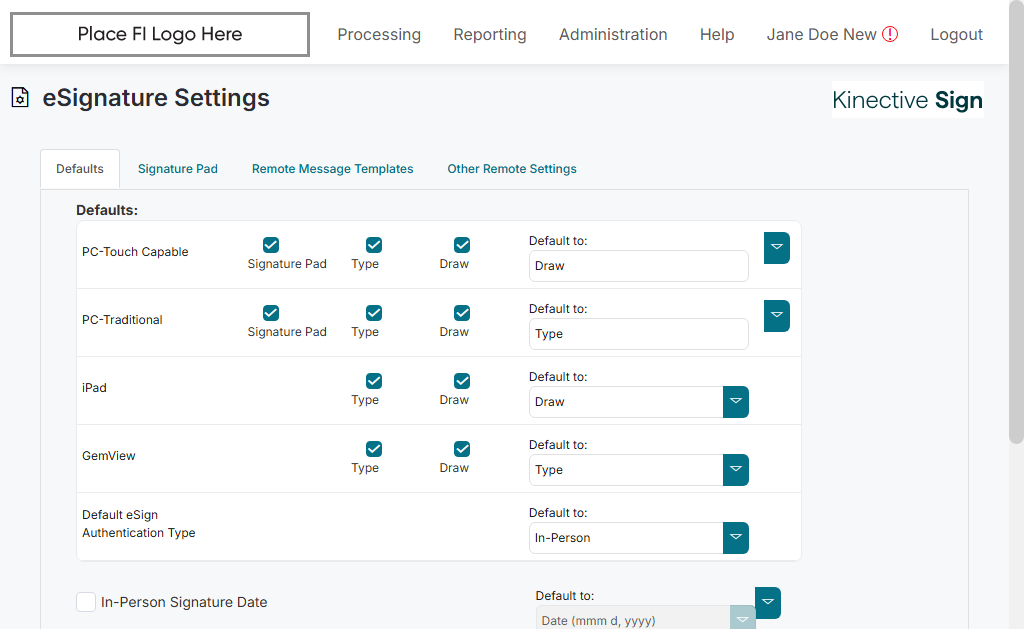The height and width of the screenshot is (629, 1024).
Task: Open the PC-Touch Capable default dropdown arrow
Action: coord(777,248)
